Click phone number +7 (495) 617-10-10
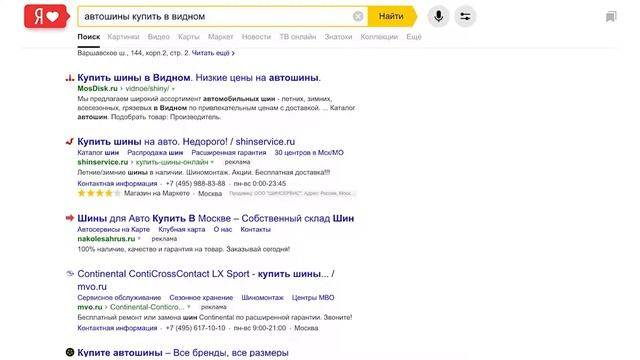 click(x=195, y=328)
